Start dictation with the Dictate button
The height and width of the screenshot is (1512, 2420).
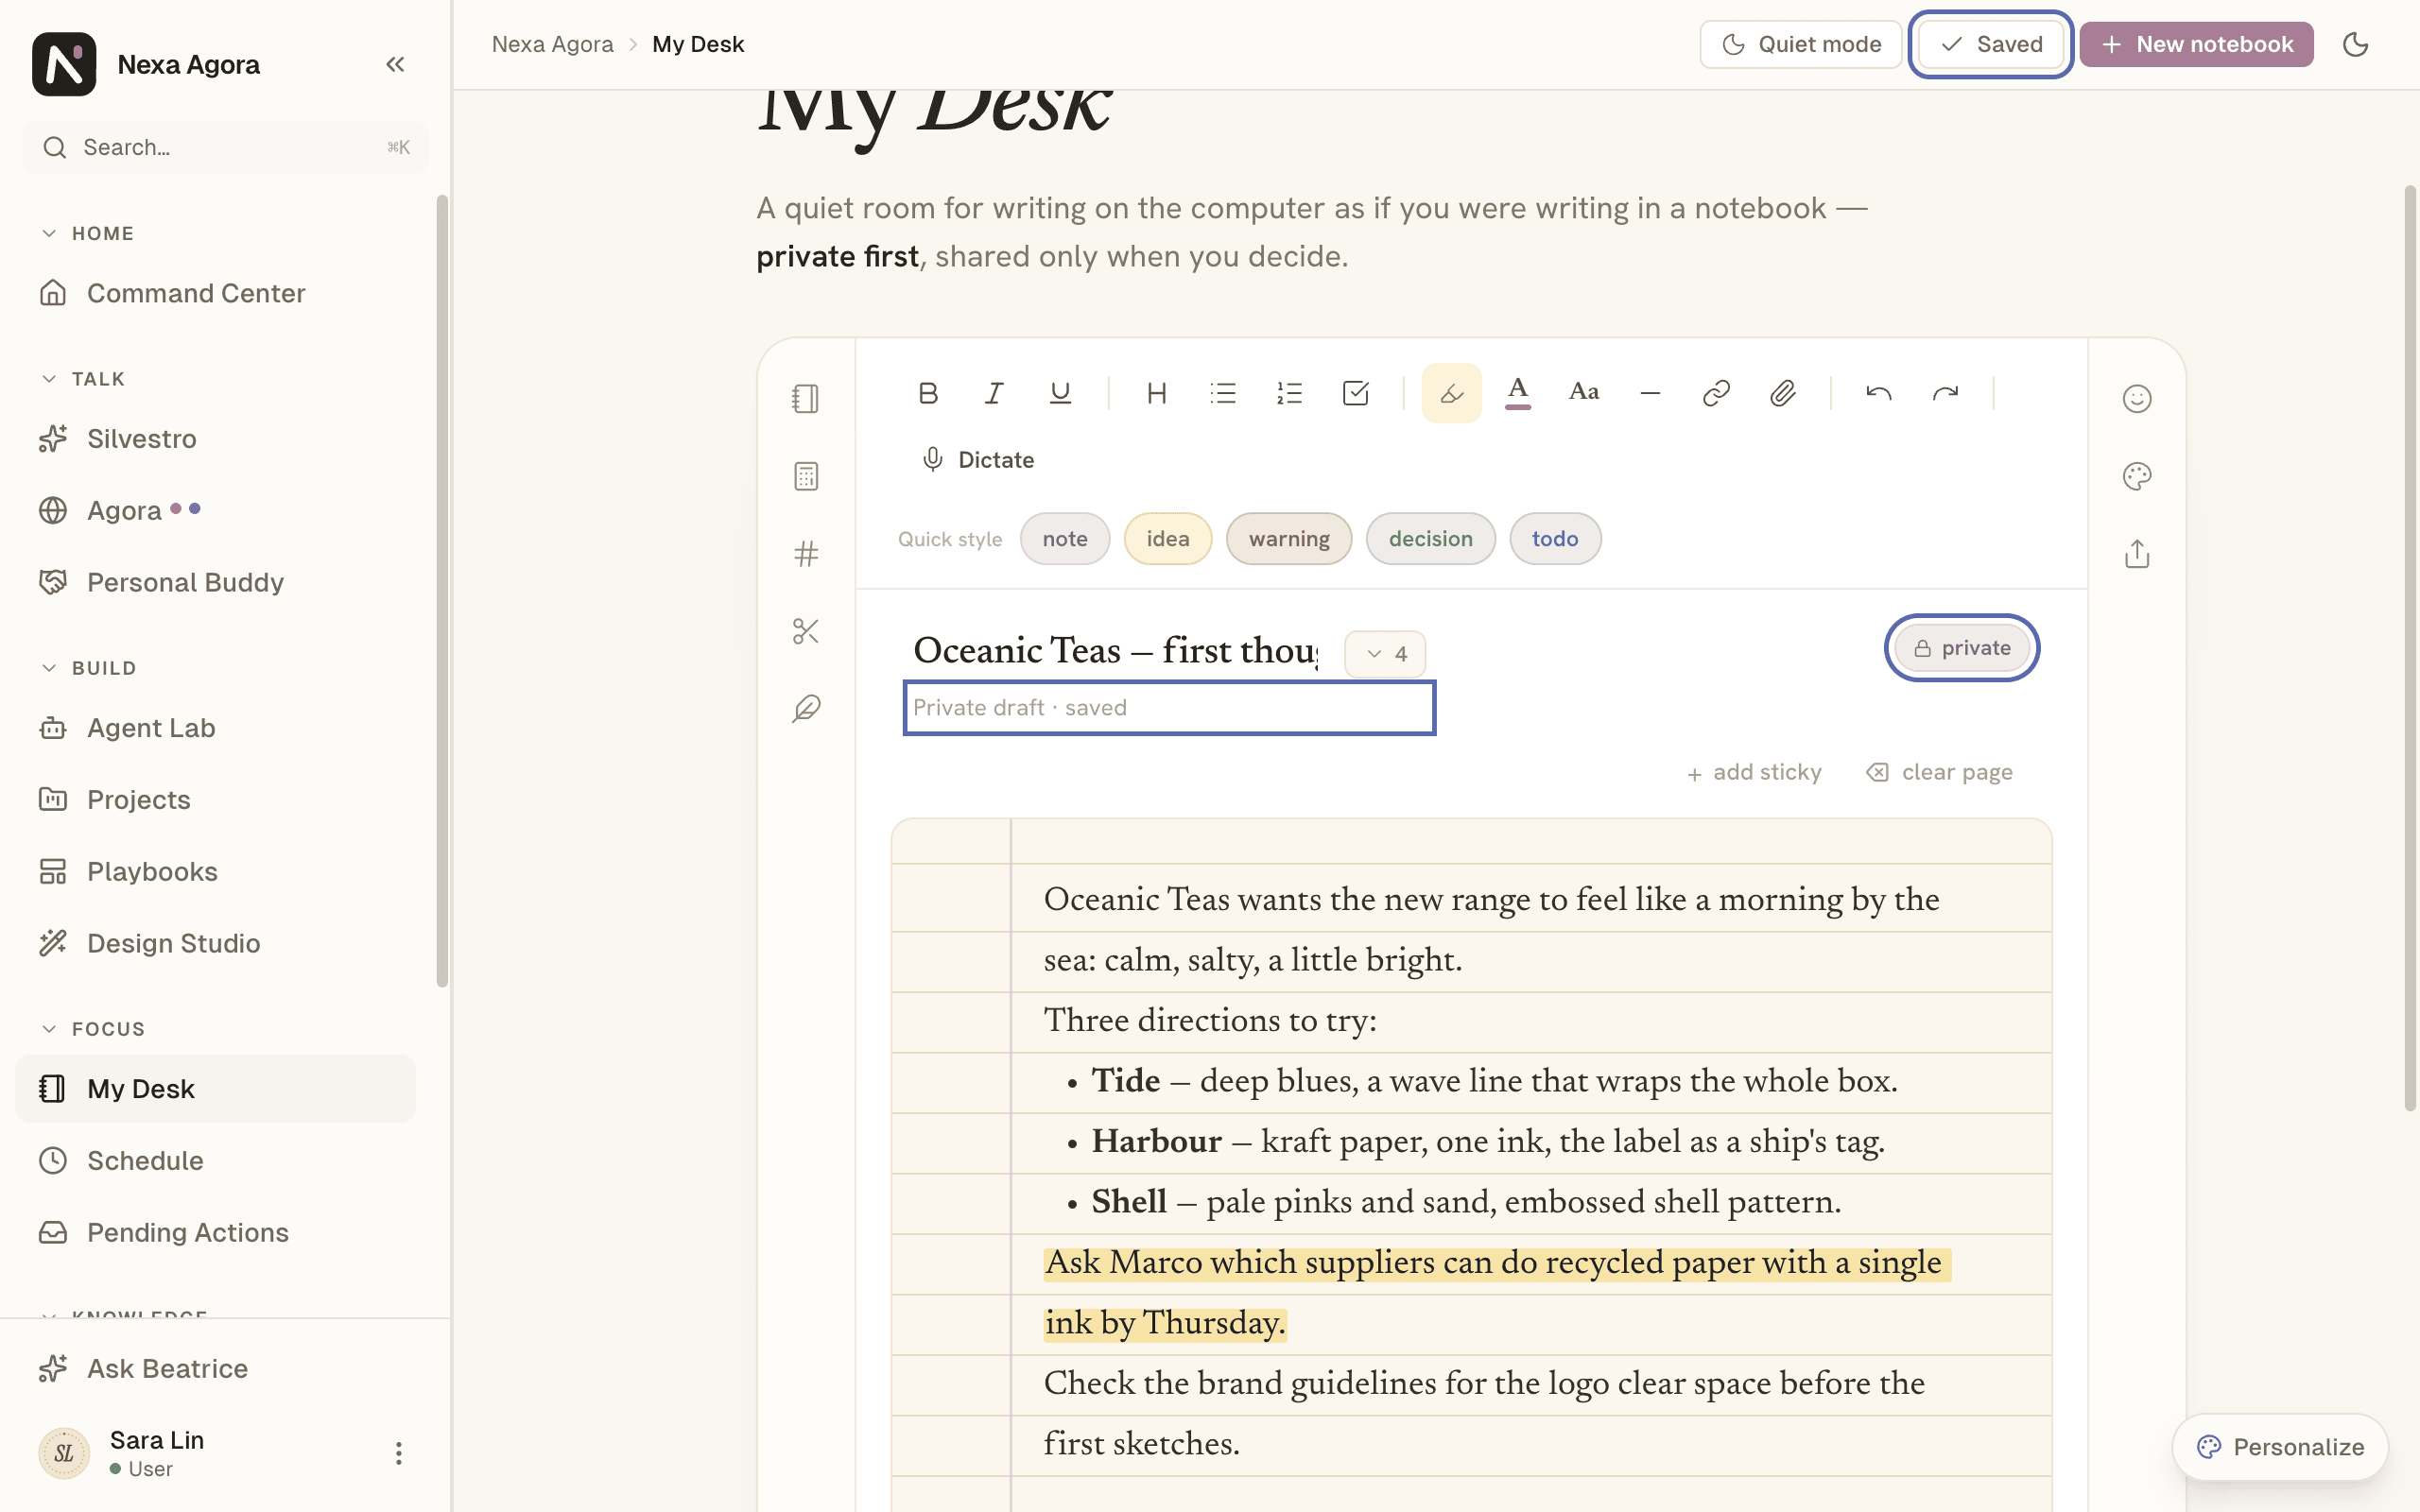coord(977,460)
